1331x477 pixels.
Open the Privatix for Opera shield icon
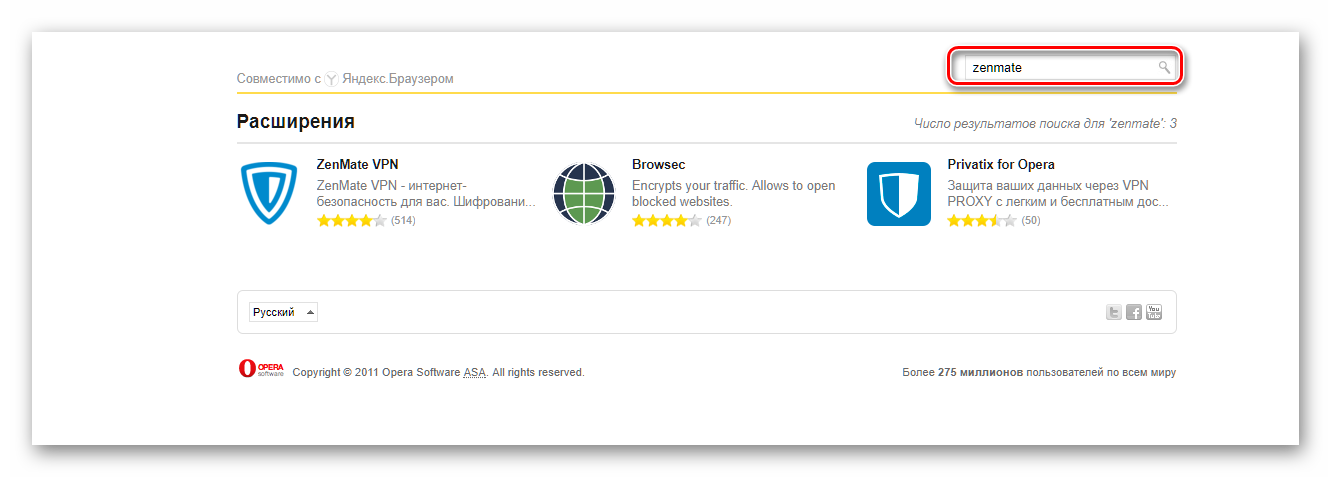click(x=899, y=194)
